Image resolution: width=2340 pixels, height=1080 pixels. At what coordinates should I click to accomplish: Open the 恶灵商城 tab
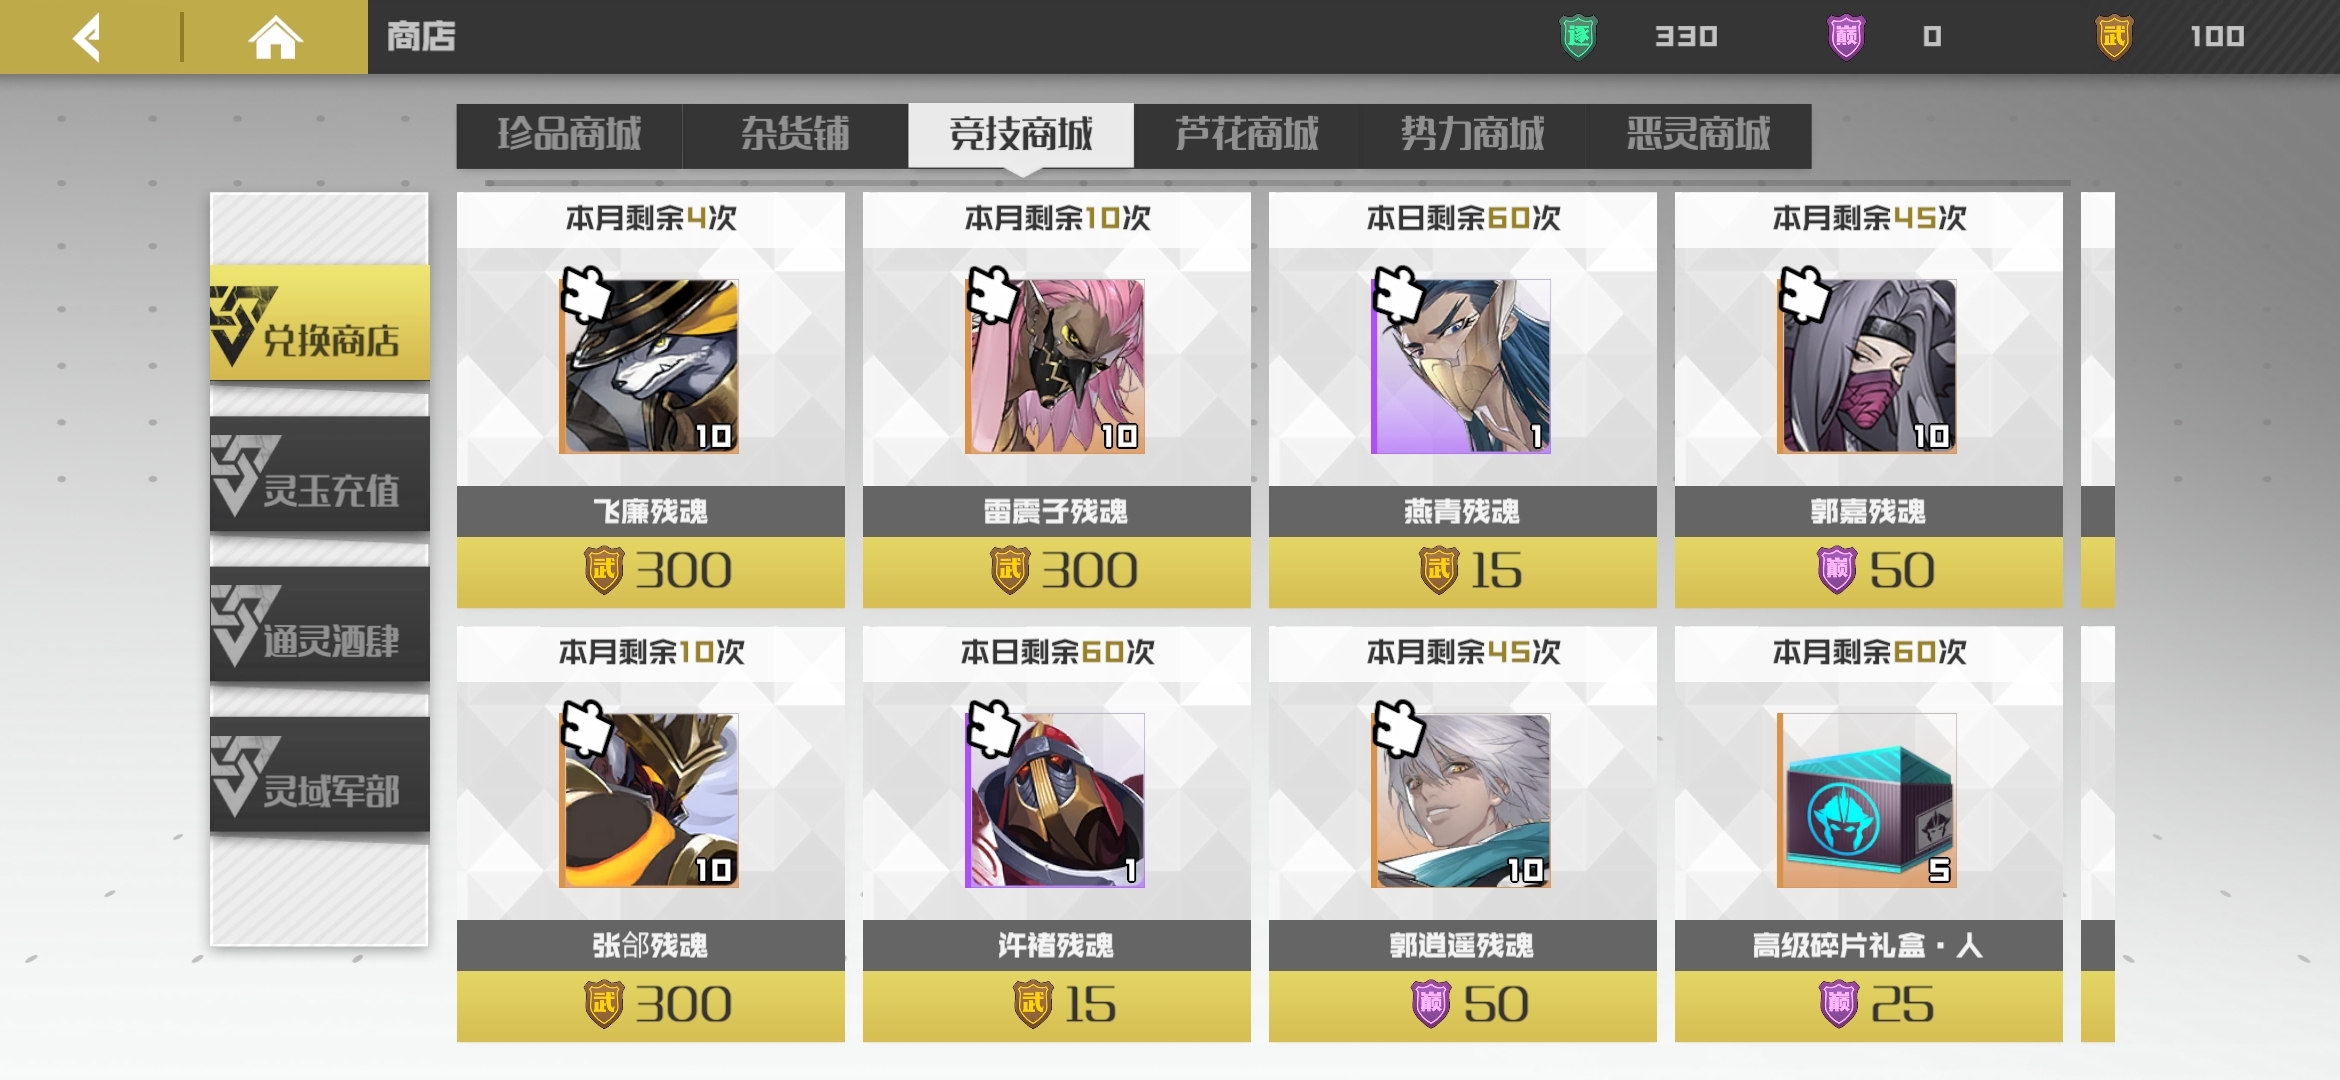click(1699, 135)
